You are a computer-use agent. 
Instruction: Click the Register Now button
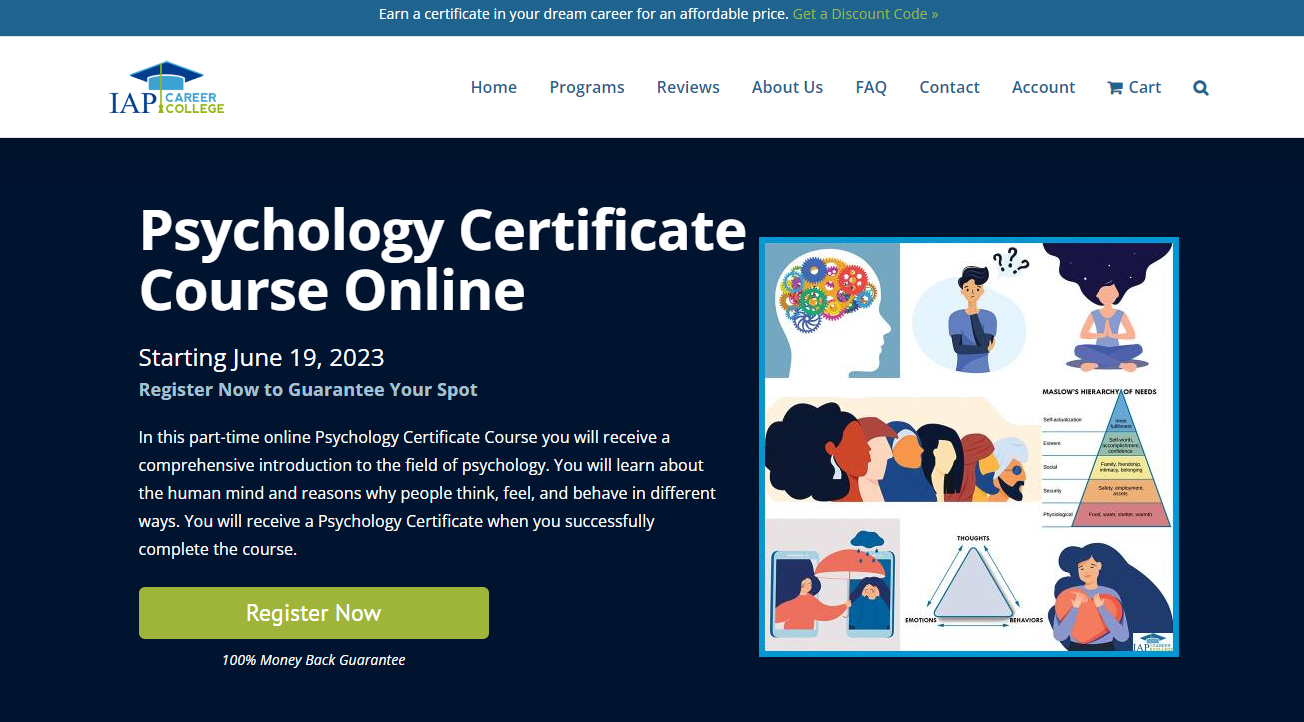pyautogui.click(x=313, y=613)
